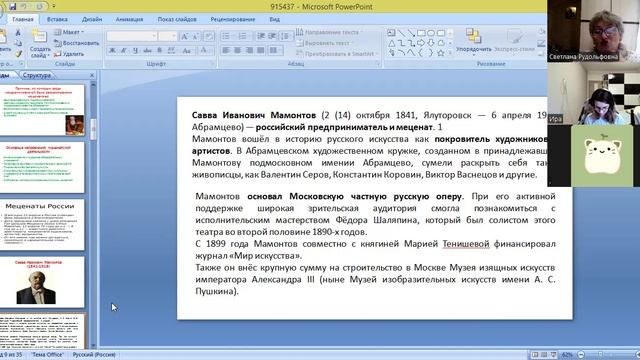Close the slides thumbnail pane

tap(92, 75)
